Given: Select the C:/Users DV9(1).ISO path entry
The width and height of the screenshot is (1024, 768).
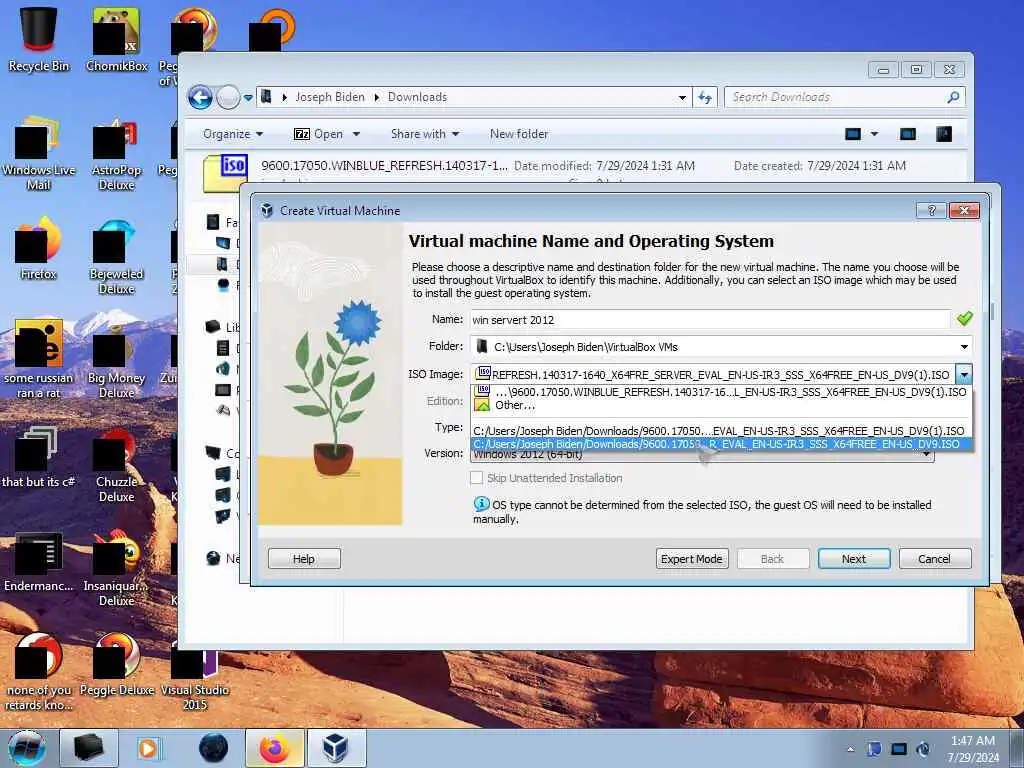Looking at the screenshot, I should (x=721, y=431).
